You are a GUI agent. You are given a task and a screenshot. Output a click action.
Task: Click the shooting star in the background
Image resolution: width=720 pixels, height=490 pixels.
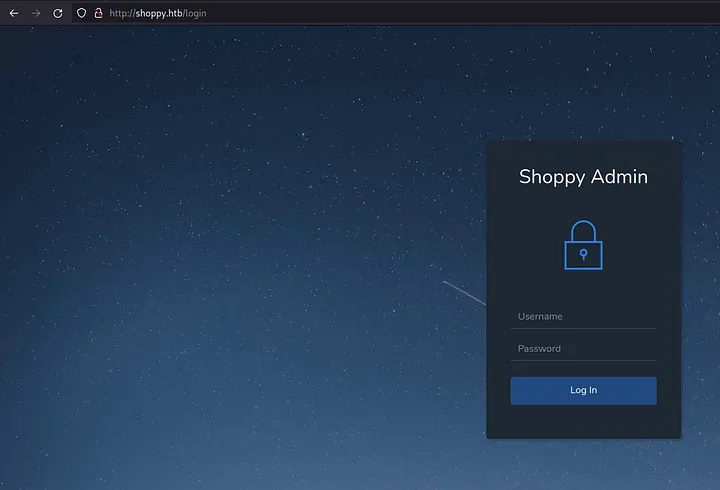pyautogui.click(x=463, y=293)
